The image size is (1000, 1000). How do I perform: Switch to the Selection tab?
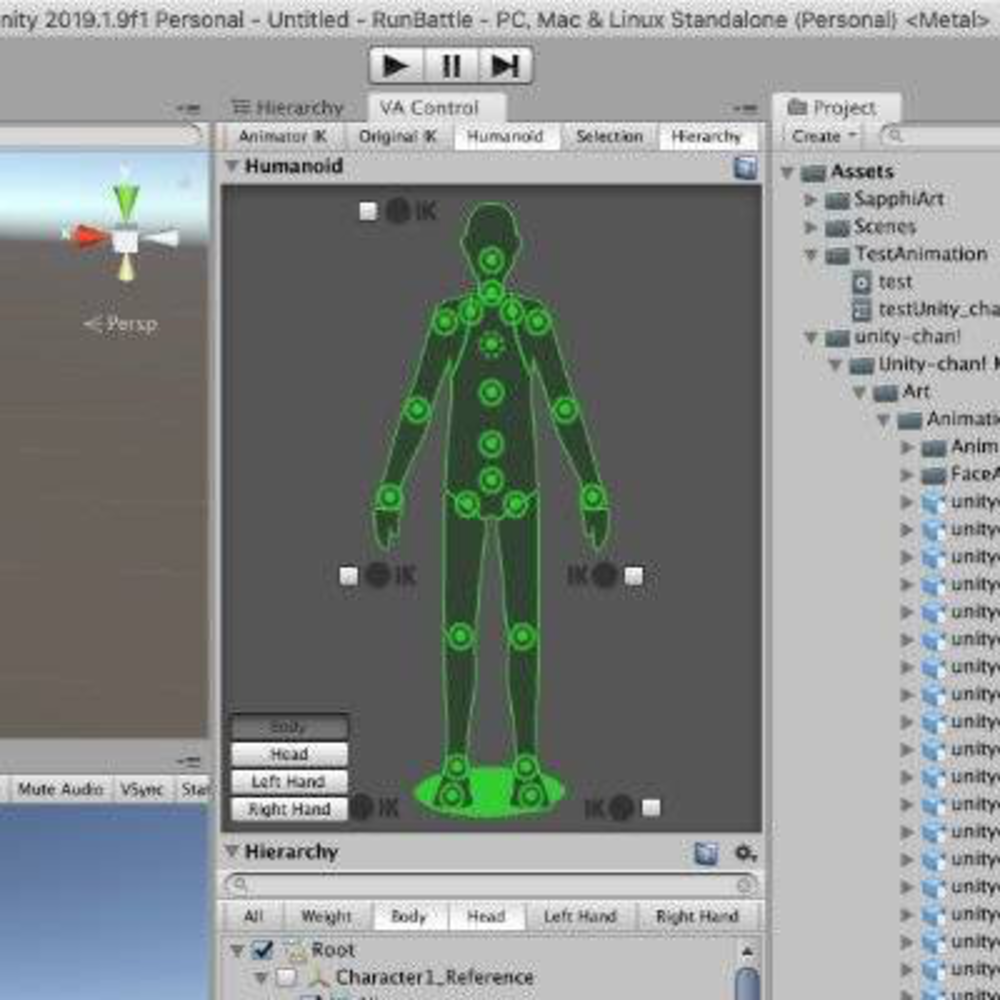pos(608,137)
